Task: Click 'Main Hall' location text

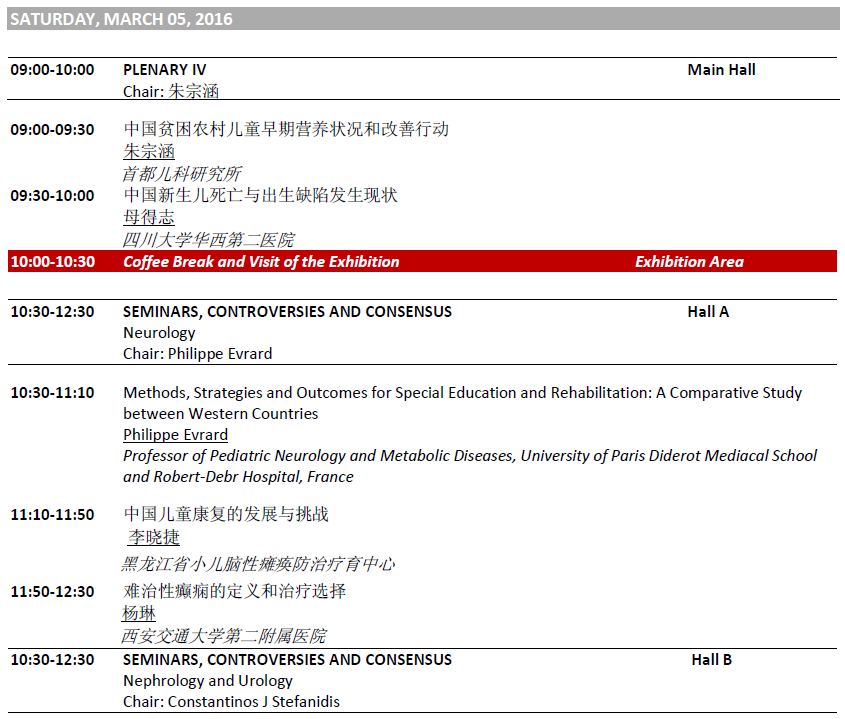Action: pyautogui.click(x=721, y=70)
